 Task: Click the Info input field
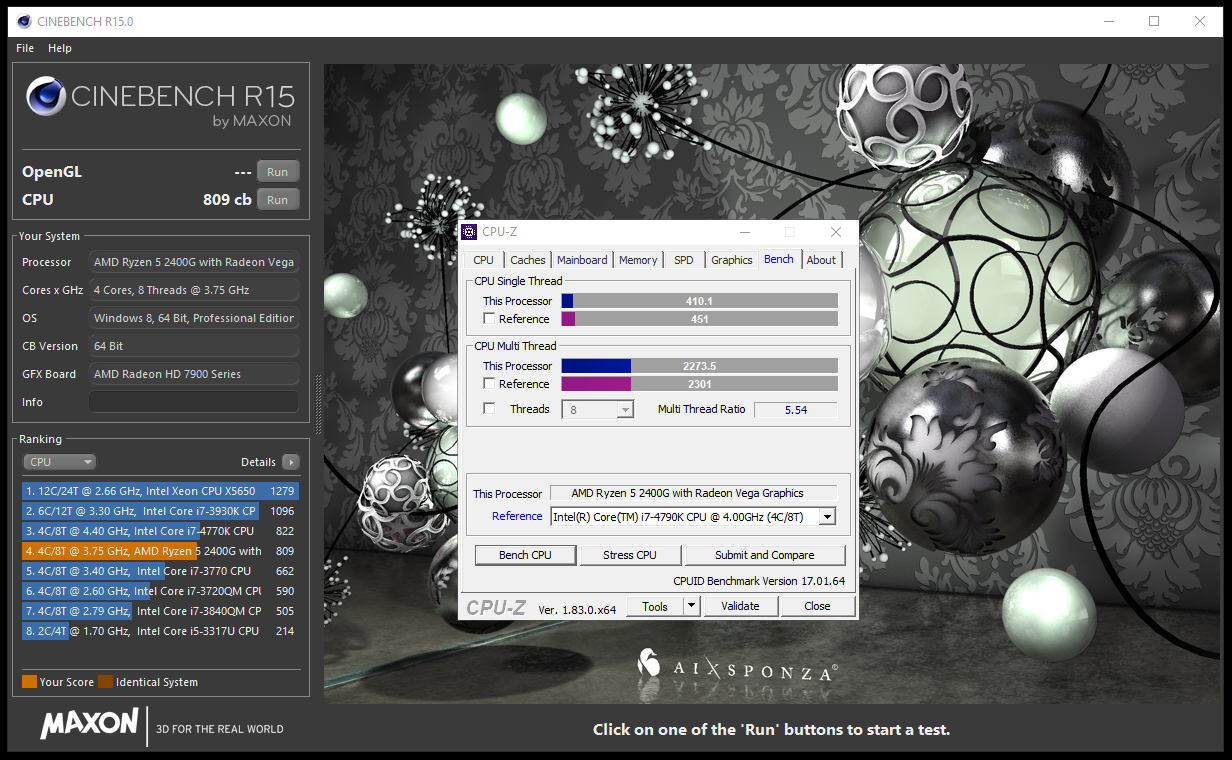pos(194,402)
